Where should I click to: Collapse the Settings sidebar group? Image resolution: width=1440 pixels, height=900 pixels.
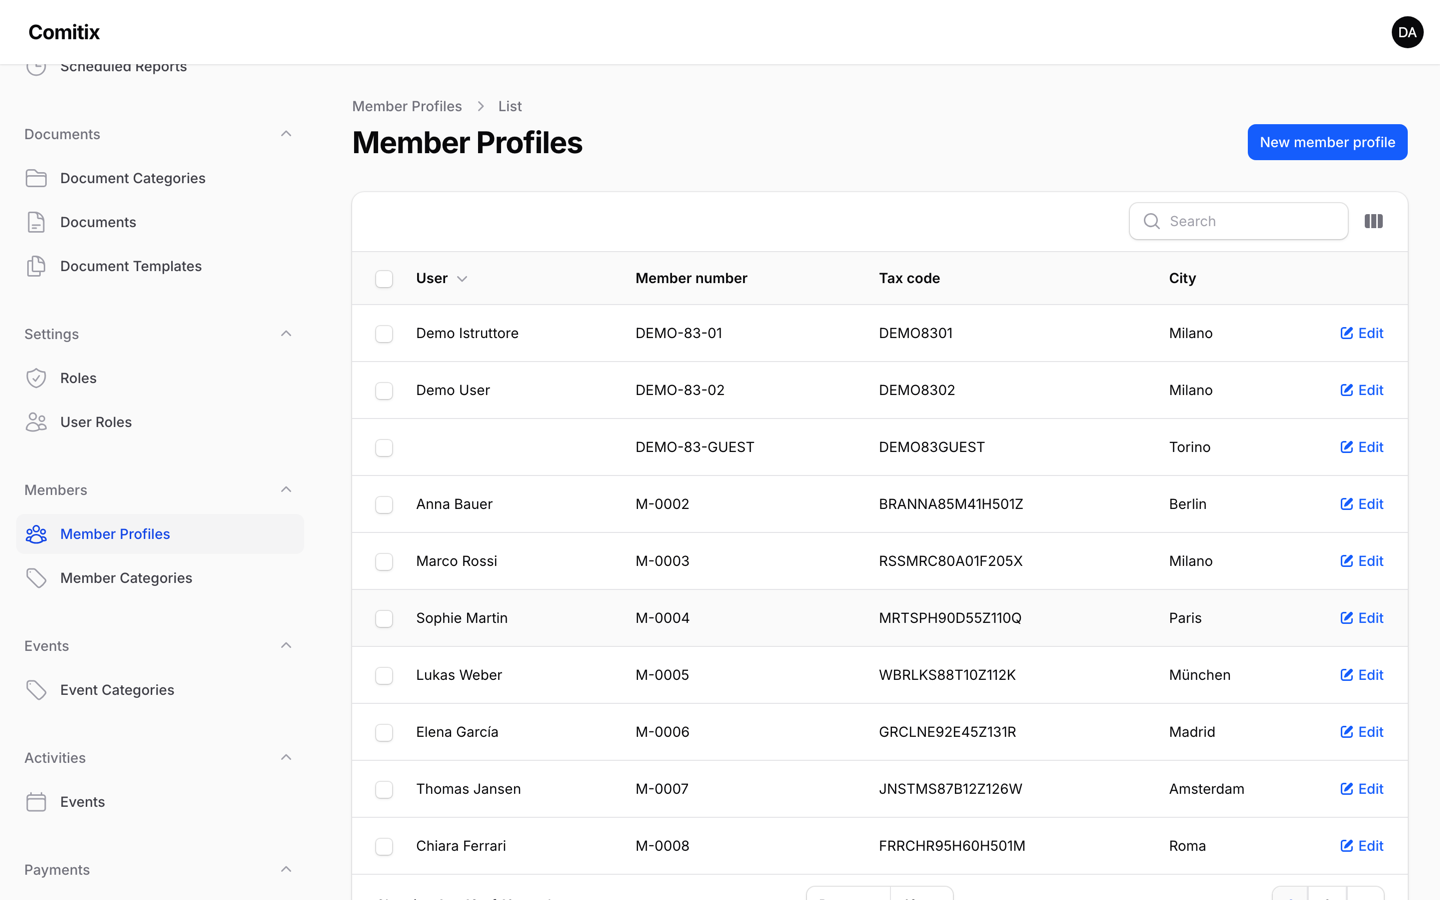pyautogui.click(x=286, y=334)
